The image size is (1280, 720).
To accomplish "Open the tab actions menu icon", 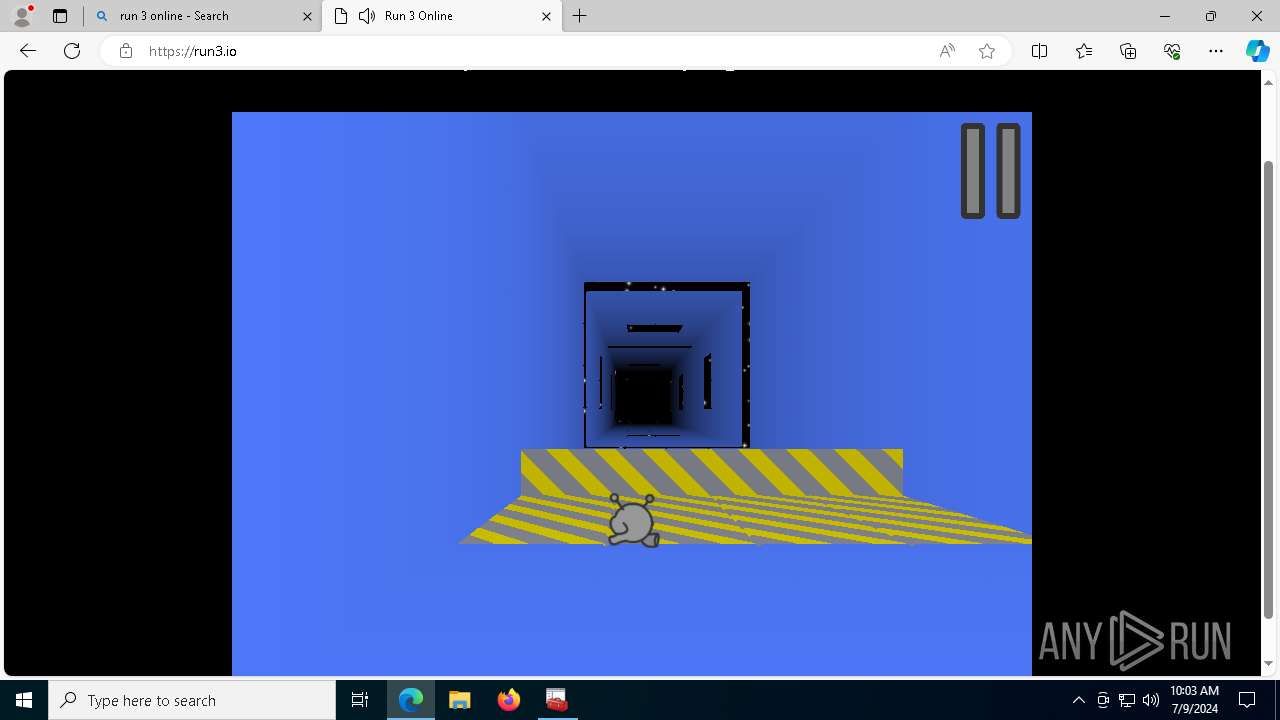I will click(x=60, y=16).
